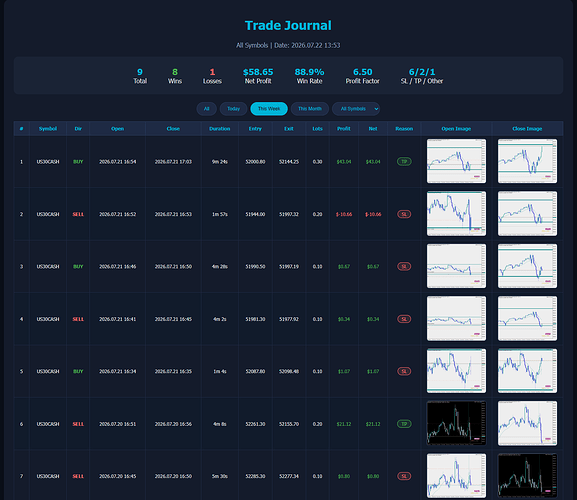This screenshot has width=577, height=500.
Task: View trade 2 open chart thumbnail
Action: point(456,214)
